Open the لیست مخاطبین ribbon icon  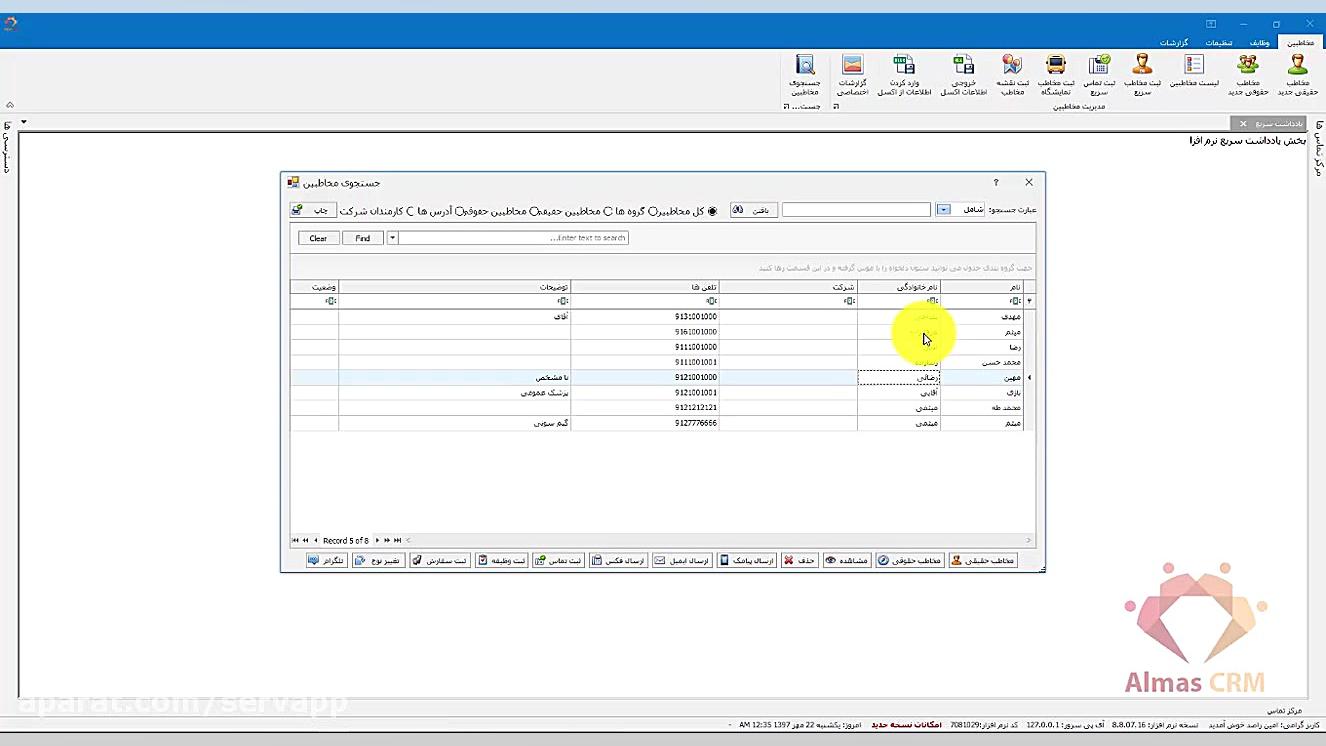coord(1194,71)
